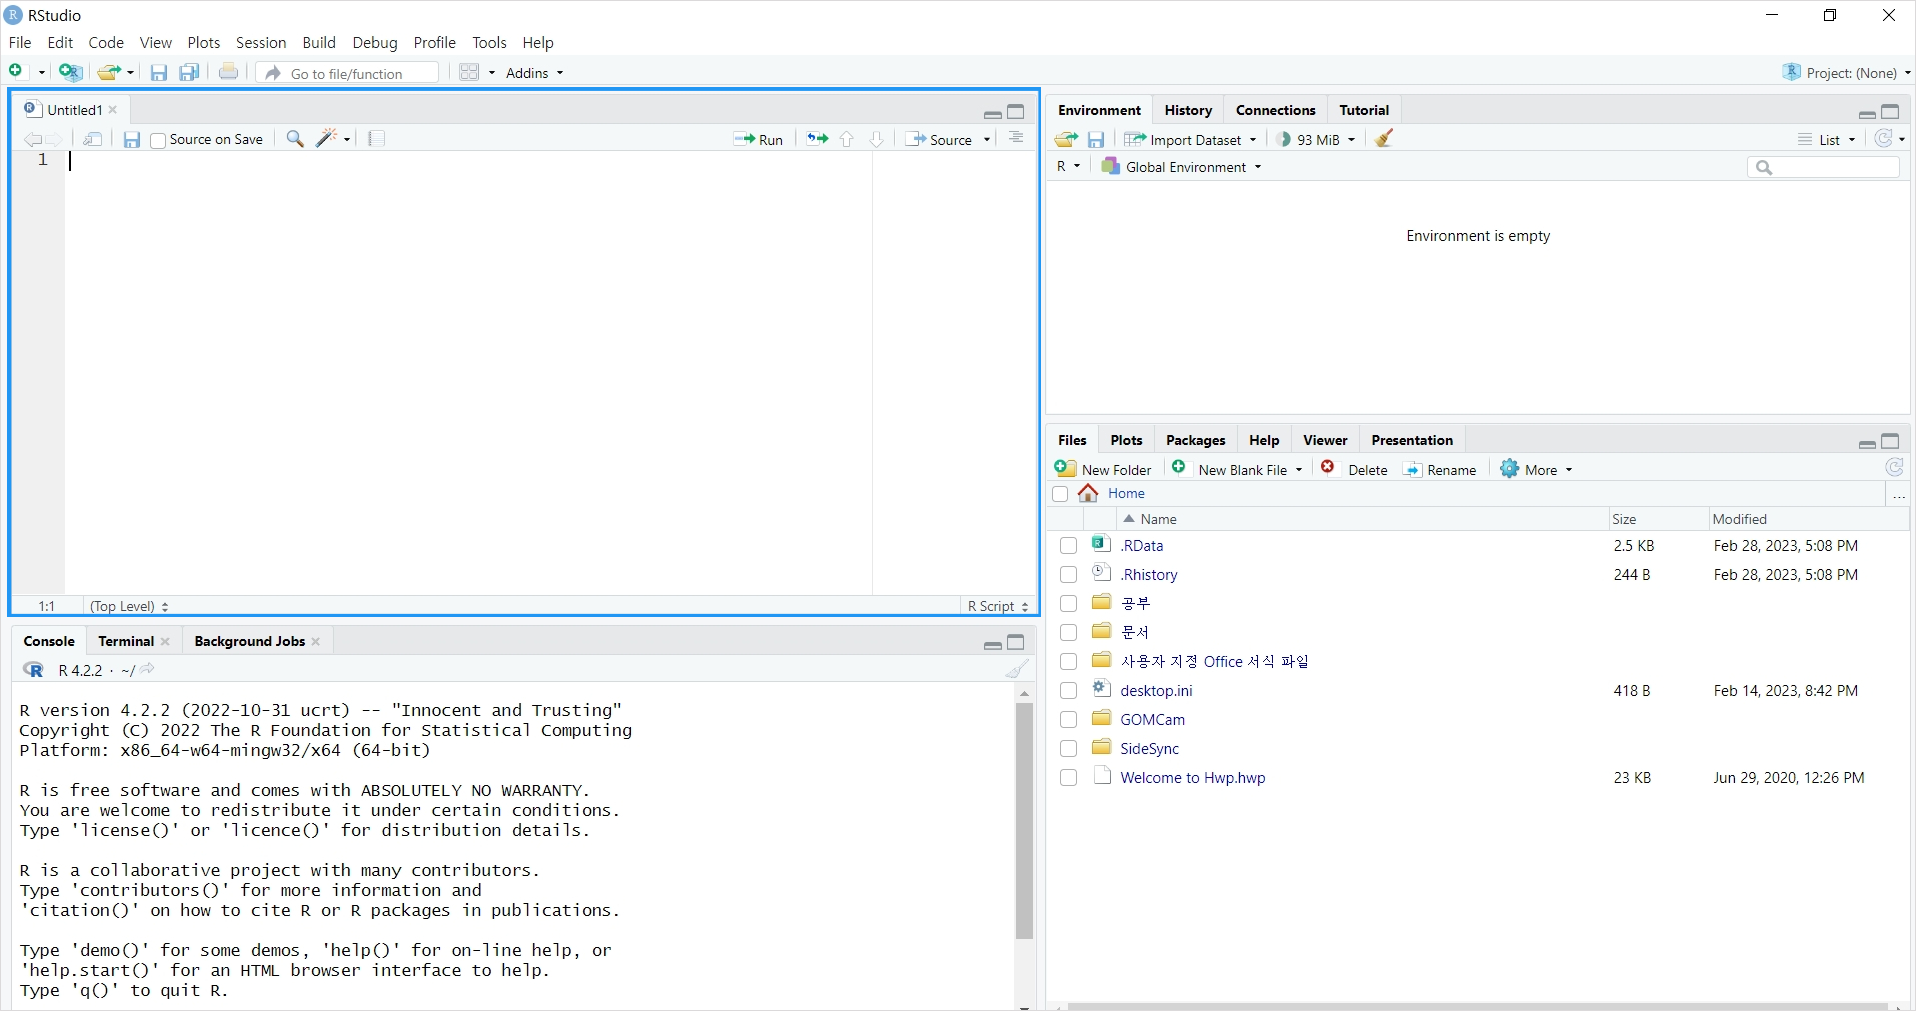Image resolution: width=1916 pixels, height=1011 pixels.
Task: Check the box next to GOMCam folder
Action: pos(1068,720)
